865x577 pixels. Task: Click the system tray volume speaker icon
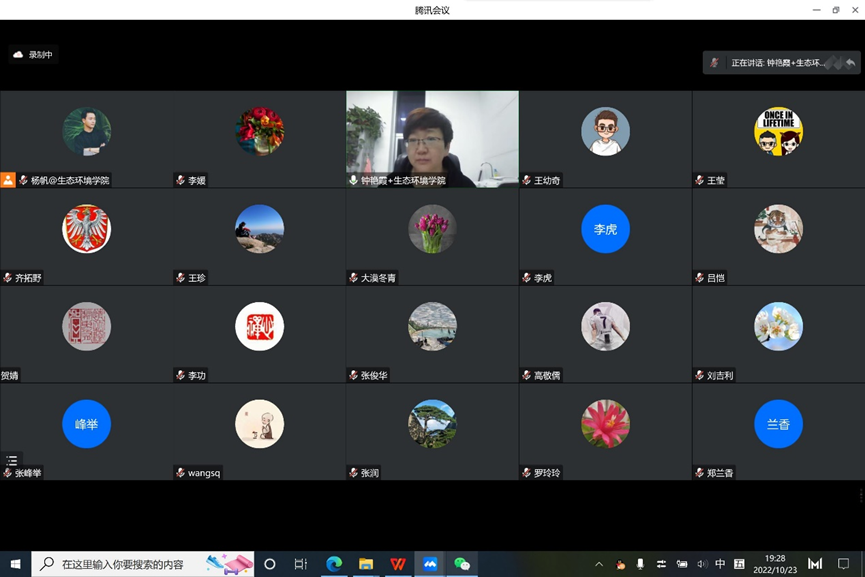(x=701, y=564)
